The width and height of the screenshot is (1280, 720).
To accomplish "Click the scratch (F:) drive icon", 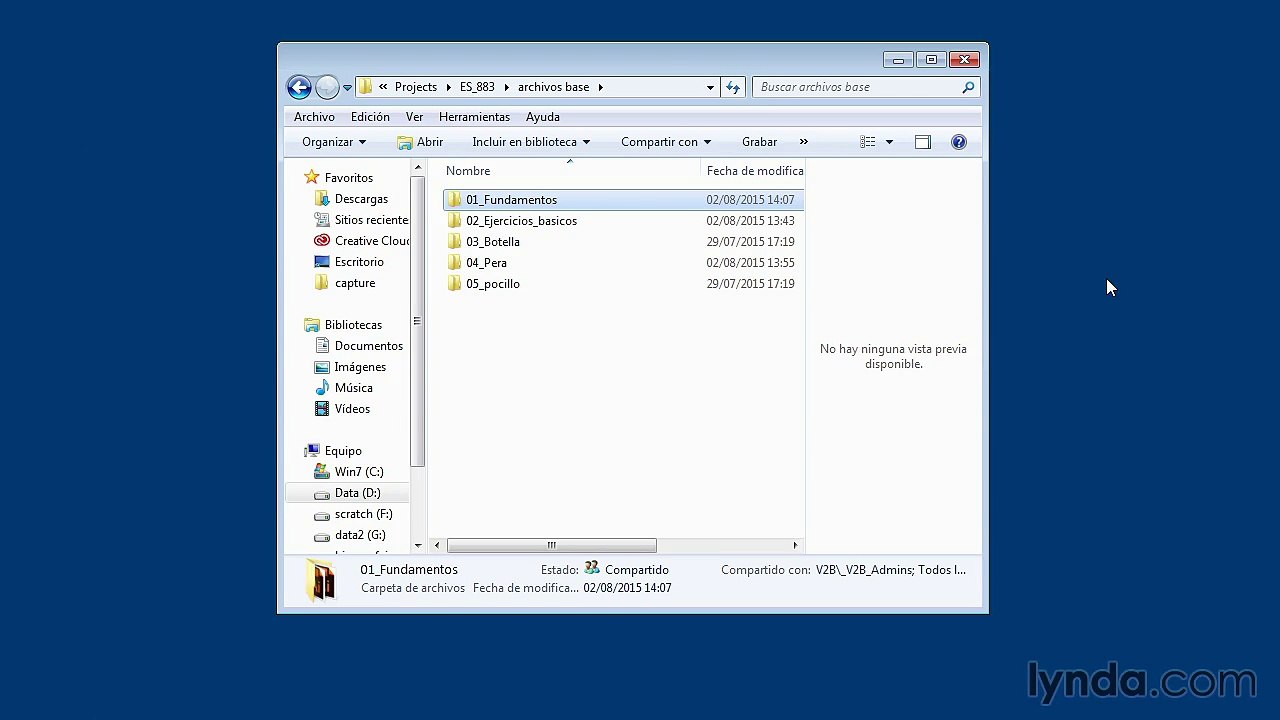I will click(x=322, y=514).
